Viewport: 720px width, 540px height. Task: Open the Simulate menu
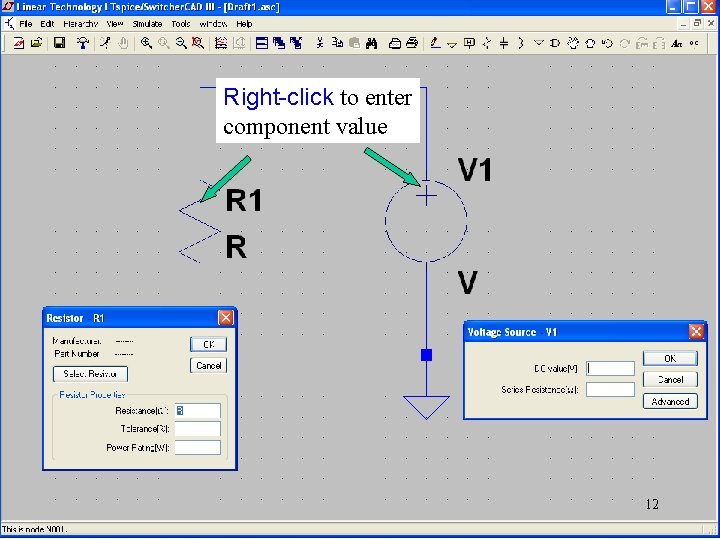(147, 24)
